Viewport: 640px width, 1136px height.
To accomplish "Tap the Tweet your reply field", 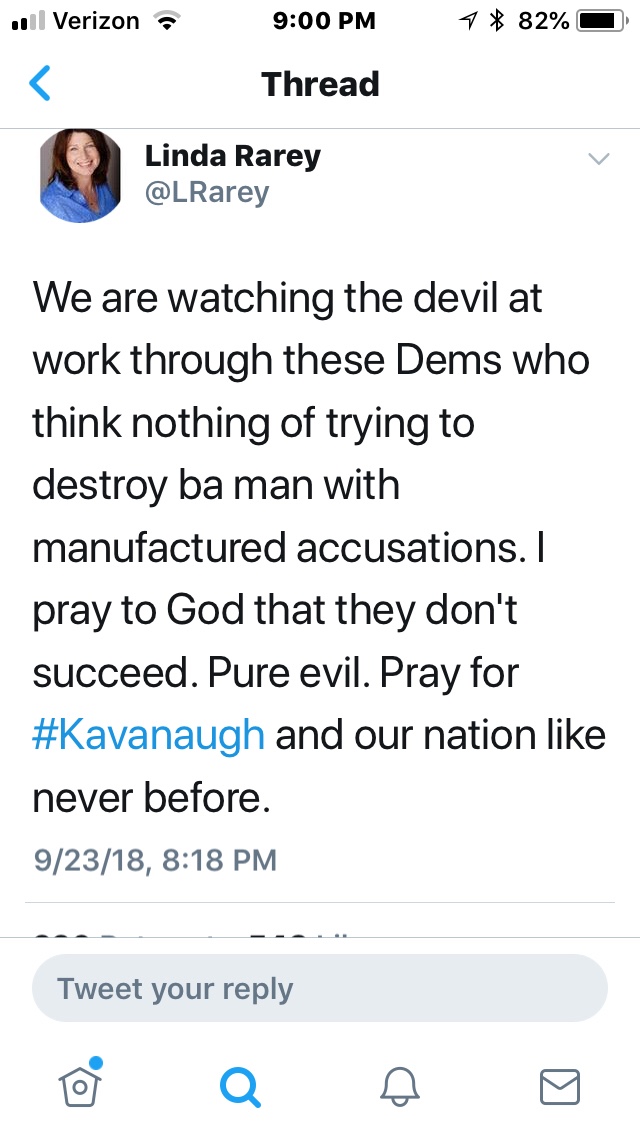I will (x=320, y=989).
